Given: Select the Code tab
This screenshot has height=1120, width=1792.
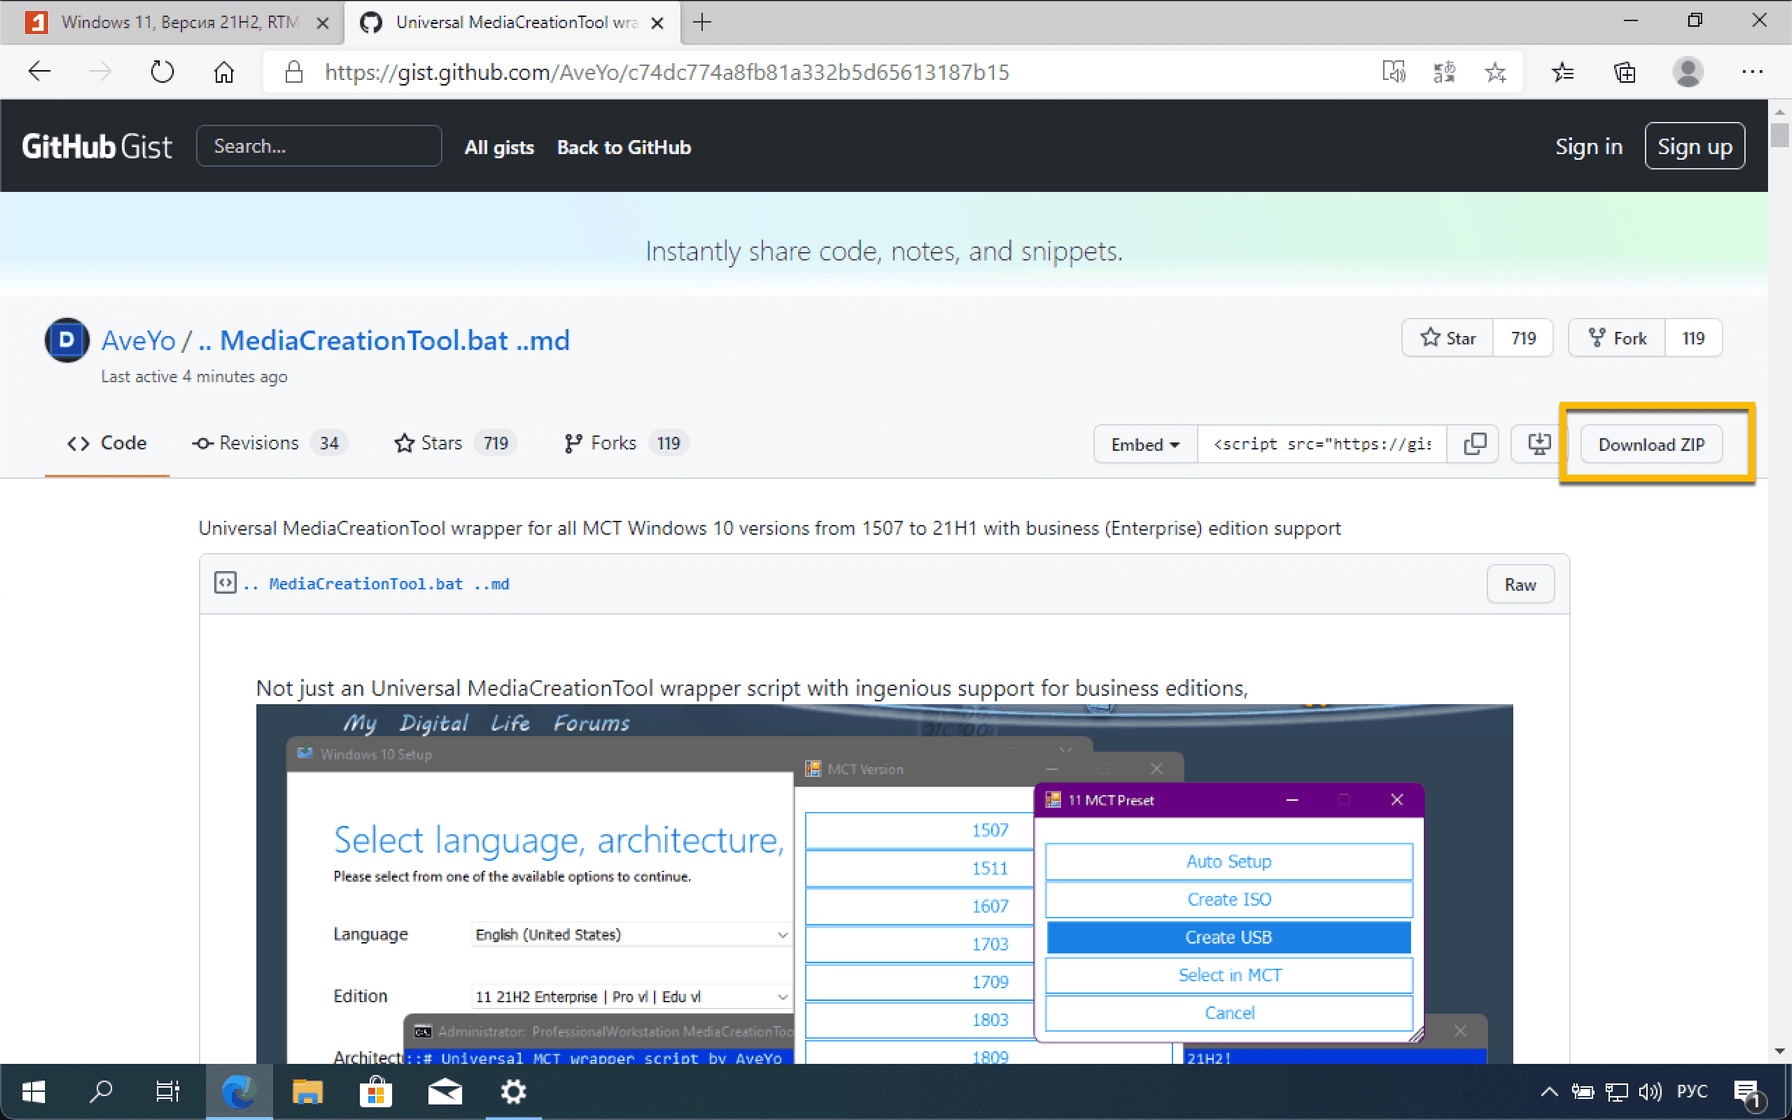Looking at the screenshot, I should [107, 443].
